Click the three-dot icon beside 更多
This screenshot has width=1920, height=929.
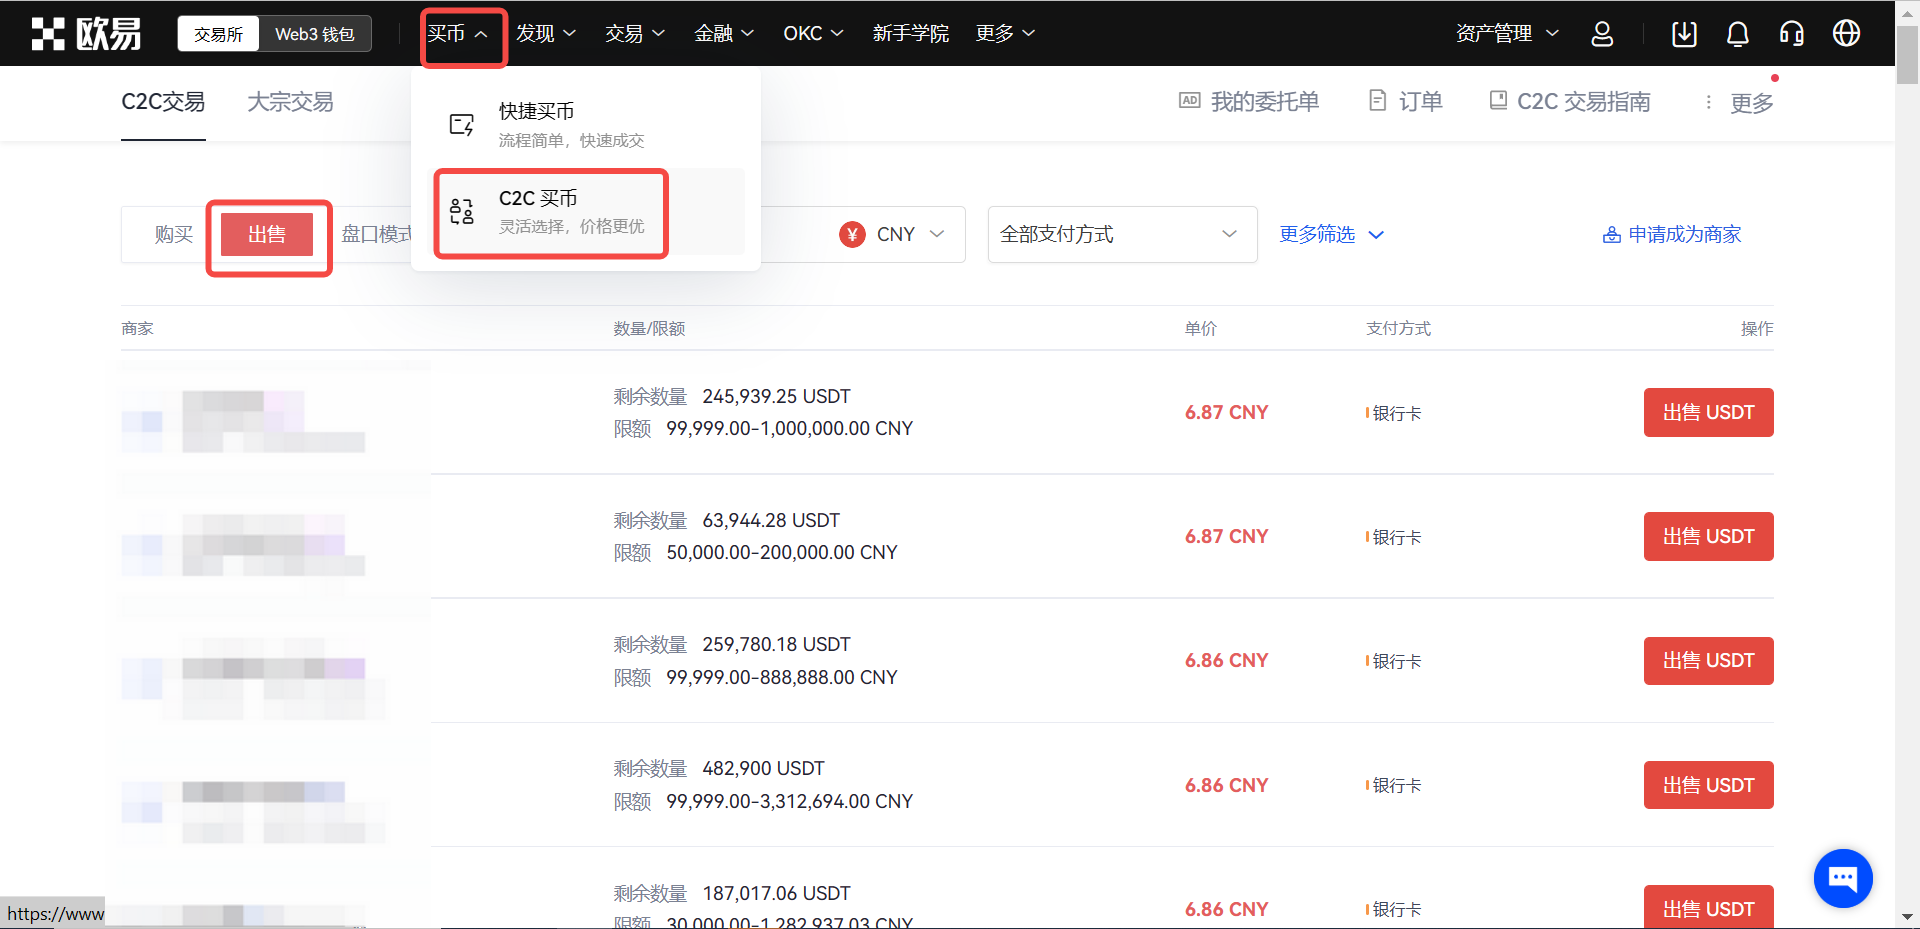point(1708,102)
